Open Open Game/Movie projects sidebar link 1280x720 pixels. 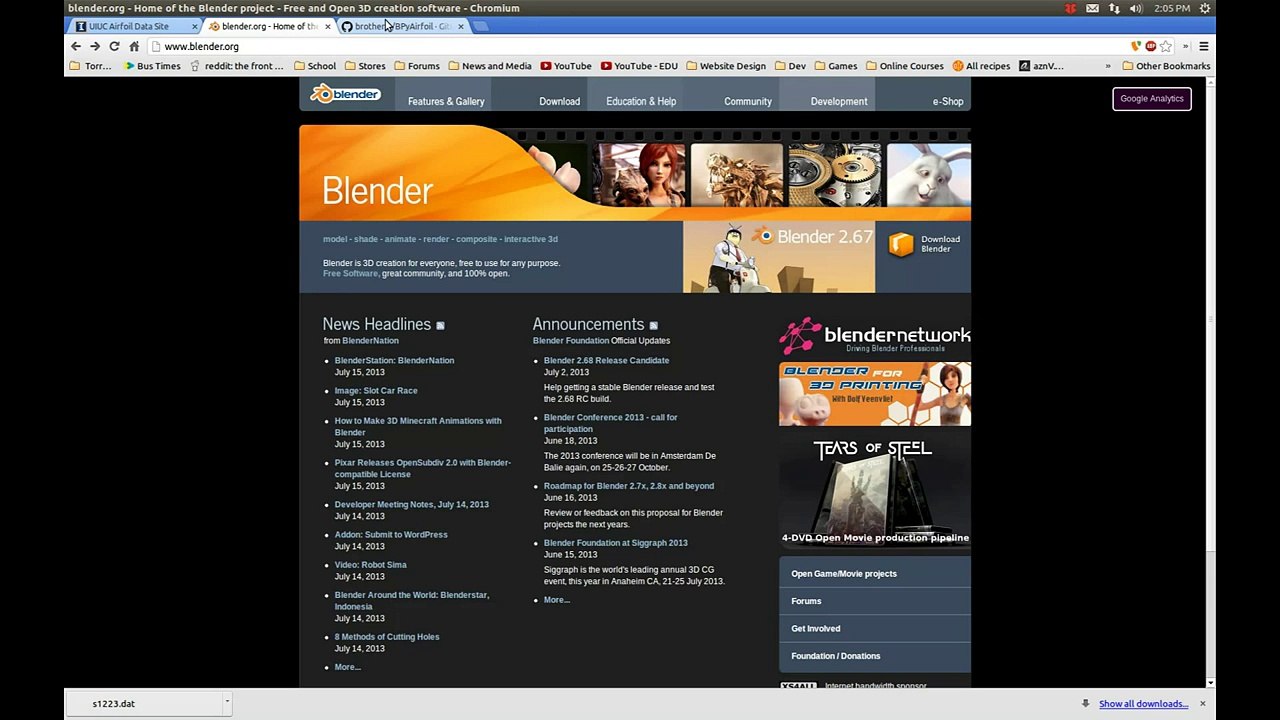[844, 573]
